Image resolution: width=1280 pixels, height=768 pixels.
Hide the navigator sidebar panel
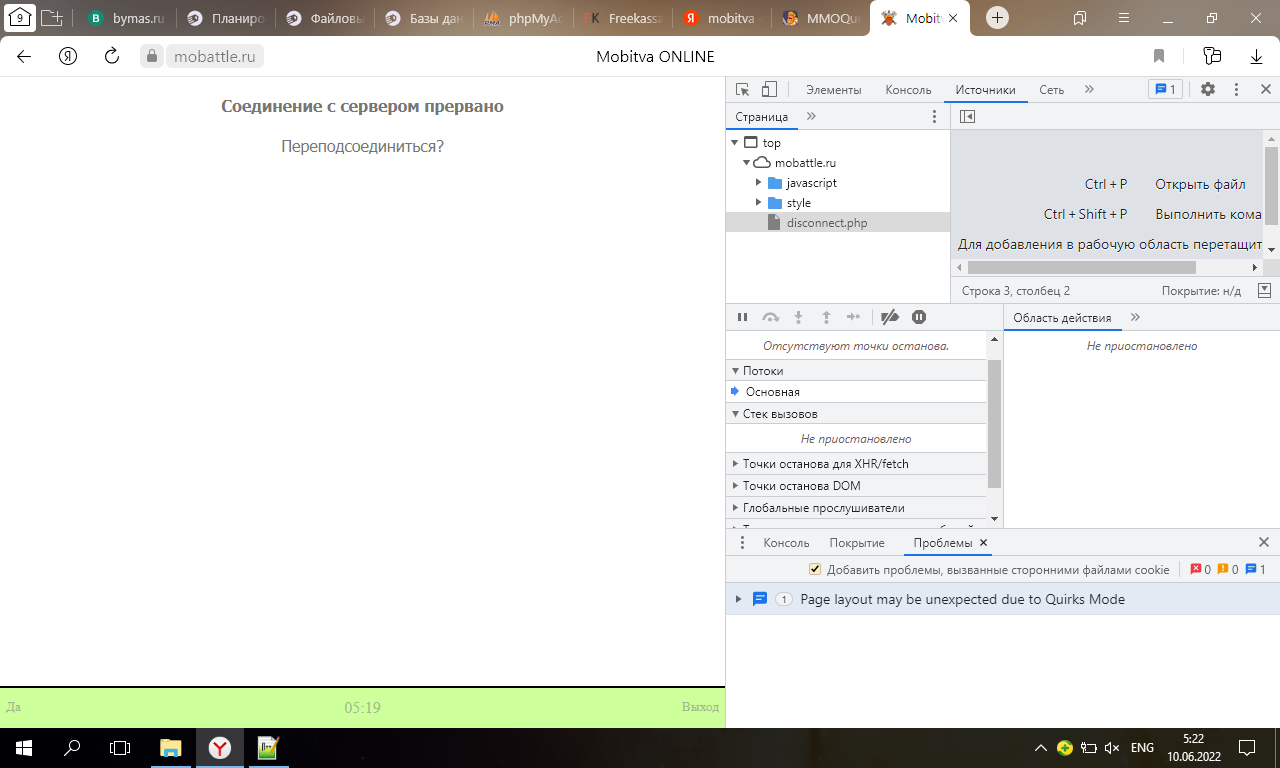[967, 116]
